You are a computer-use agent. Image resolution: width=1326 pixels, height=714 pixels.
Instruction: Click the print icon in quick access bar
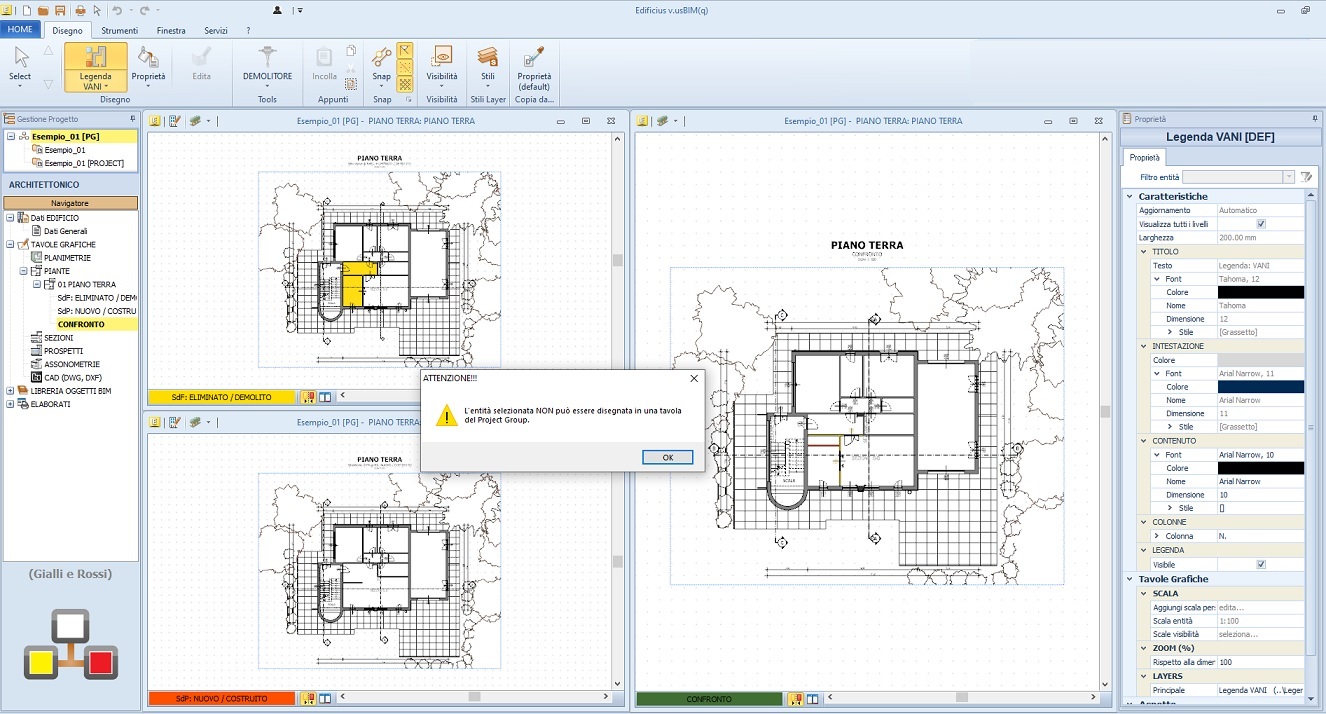[79, 10]
